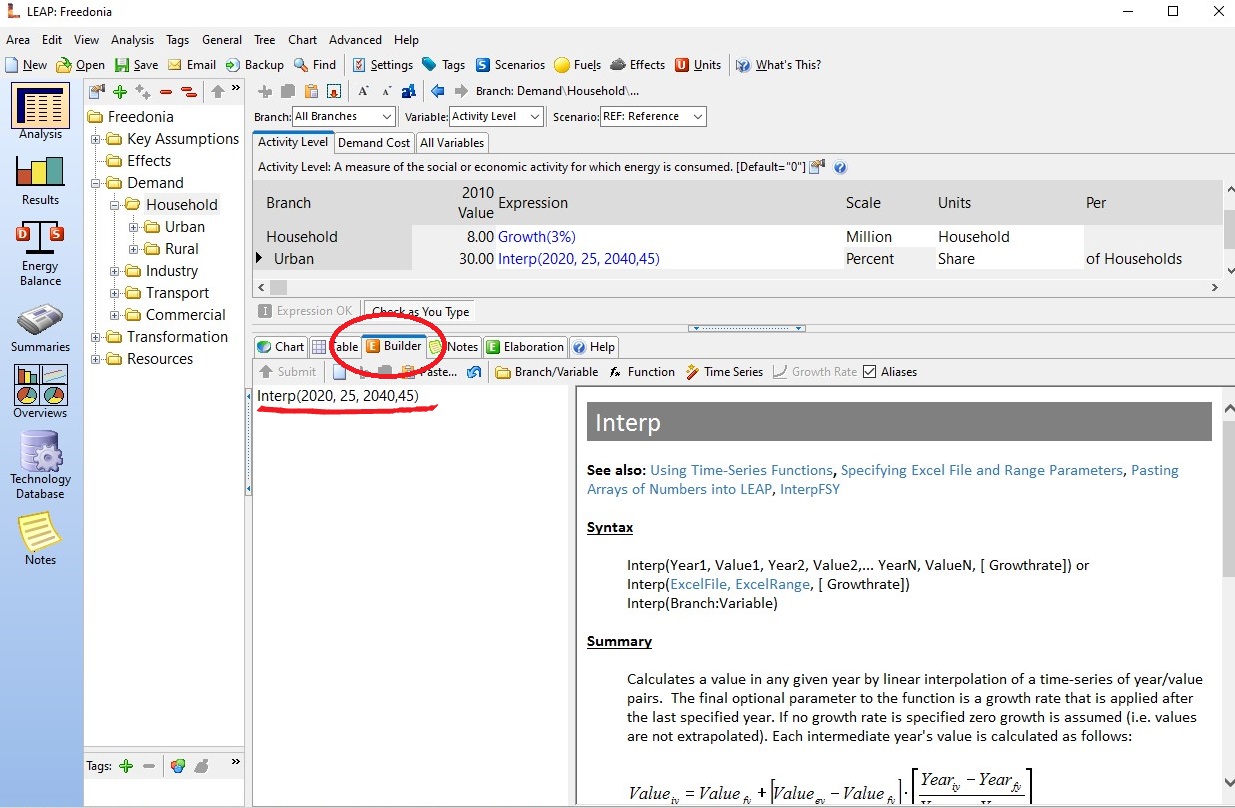
Task: Open the Scenario dropdown (REF: Reference)
Action: (653, 117)
